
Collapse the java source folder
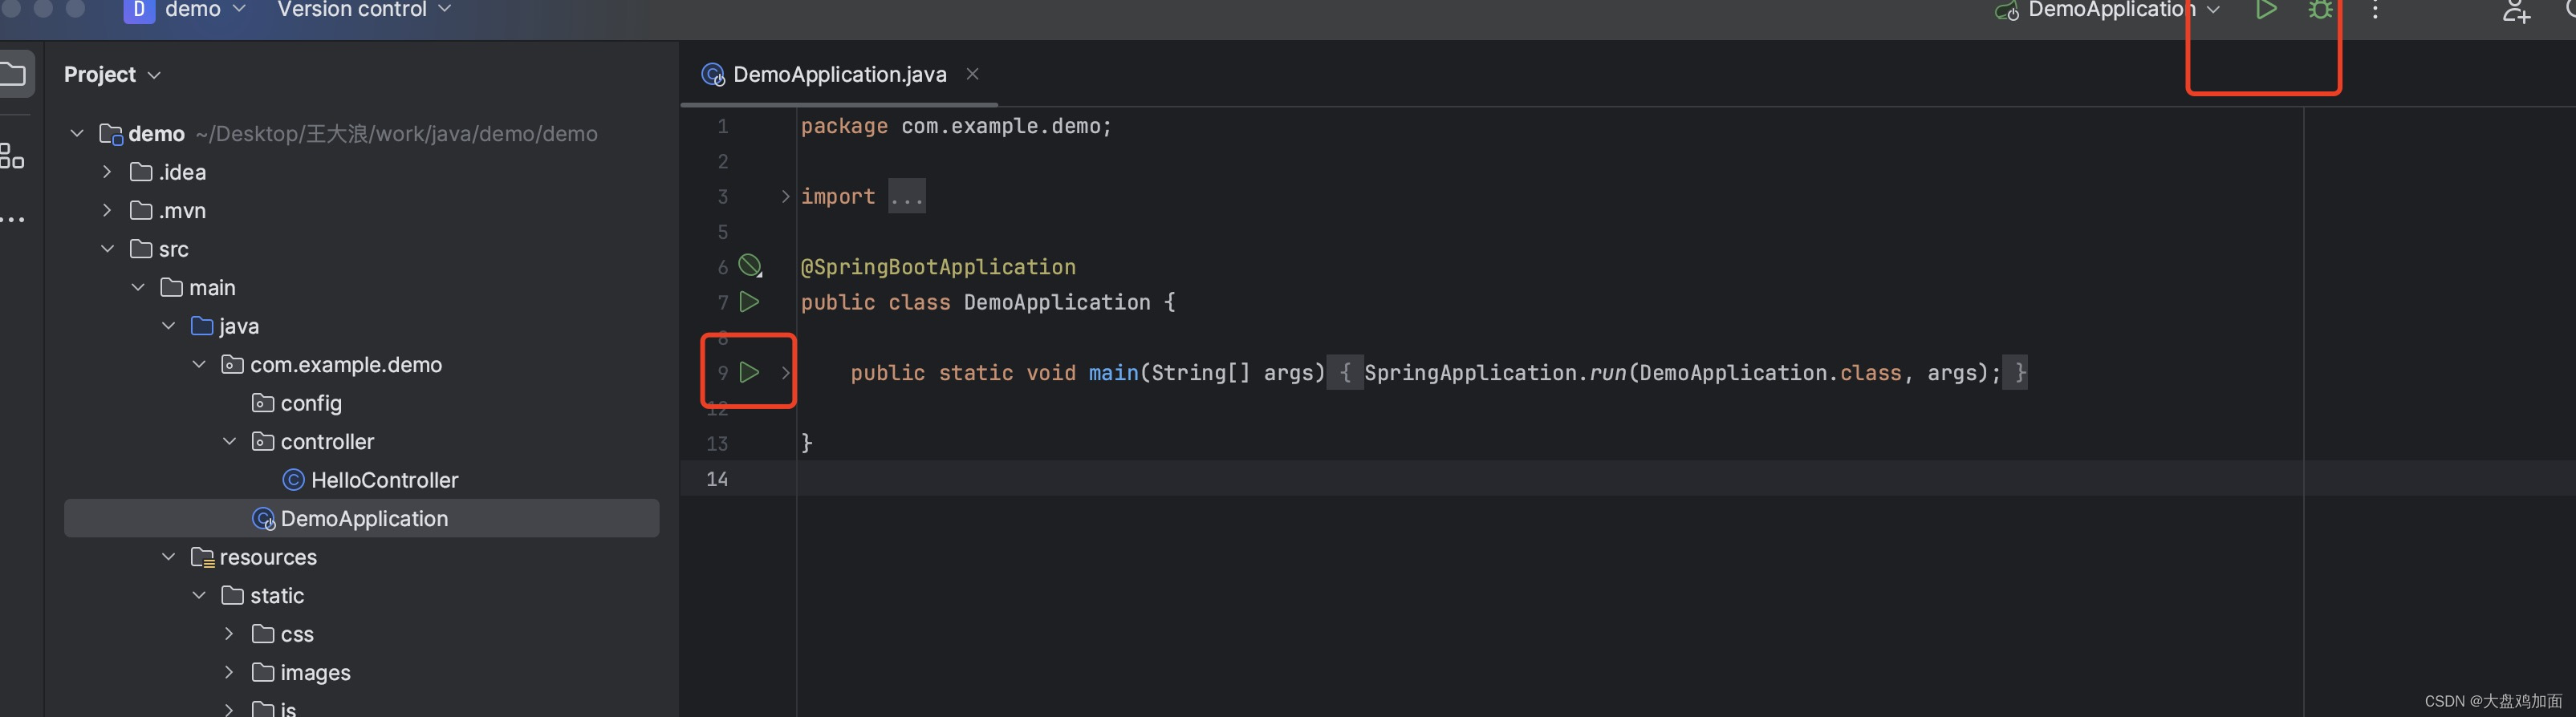tap(169, 325)
